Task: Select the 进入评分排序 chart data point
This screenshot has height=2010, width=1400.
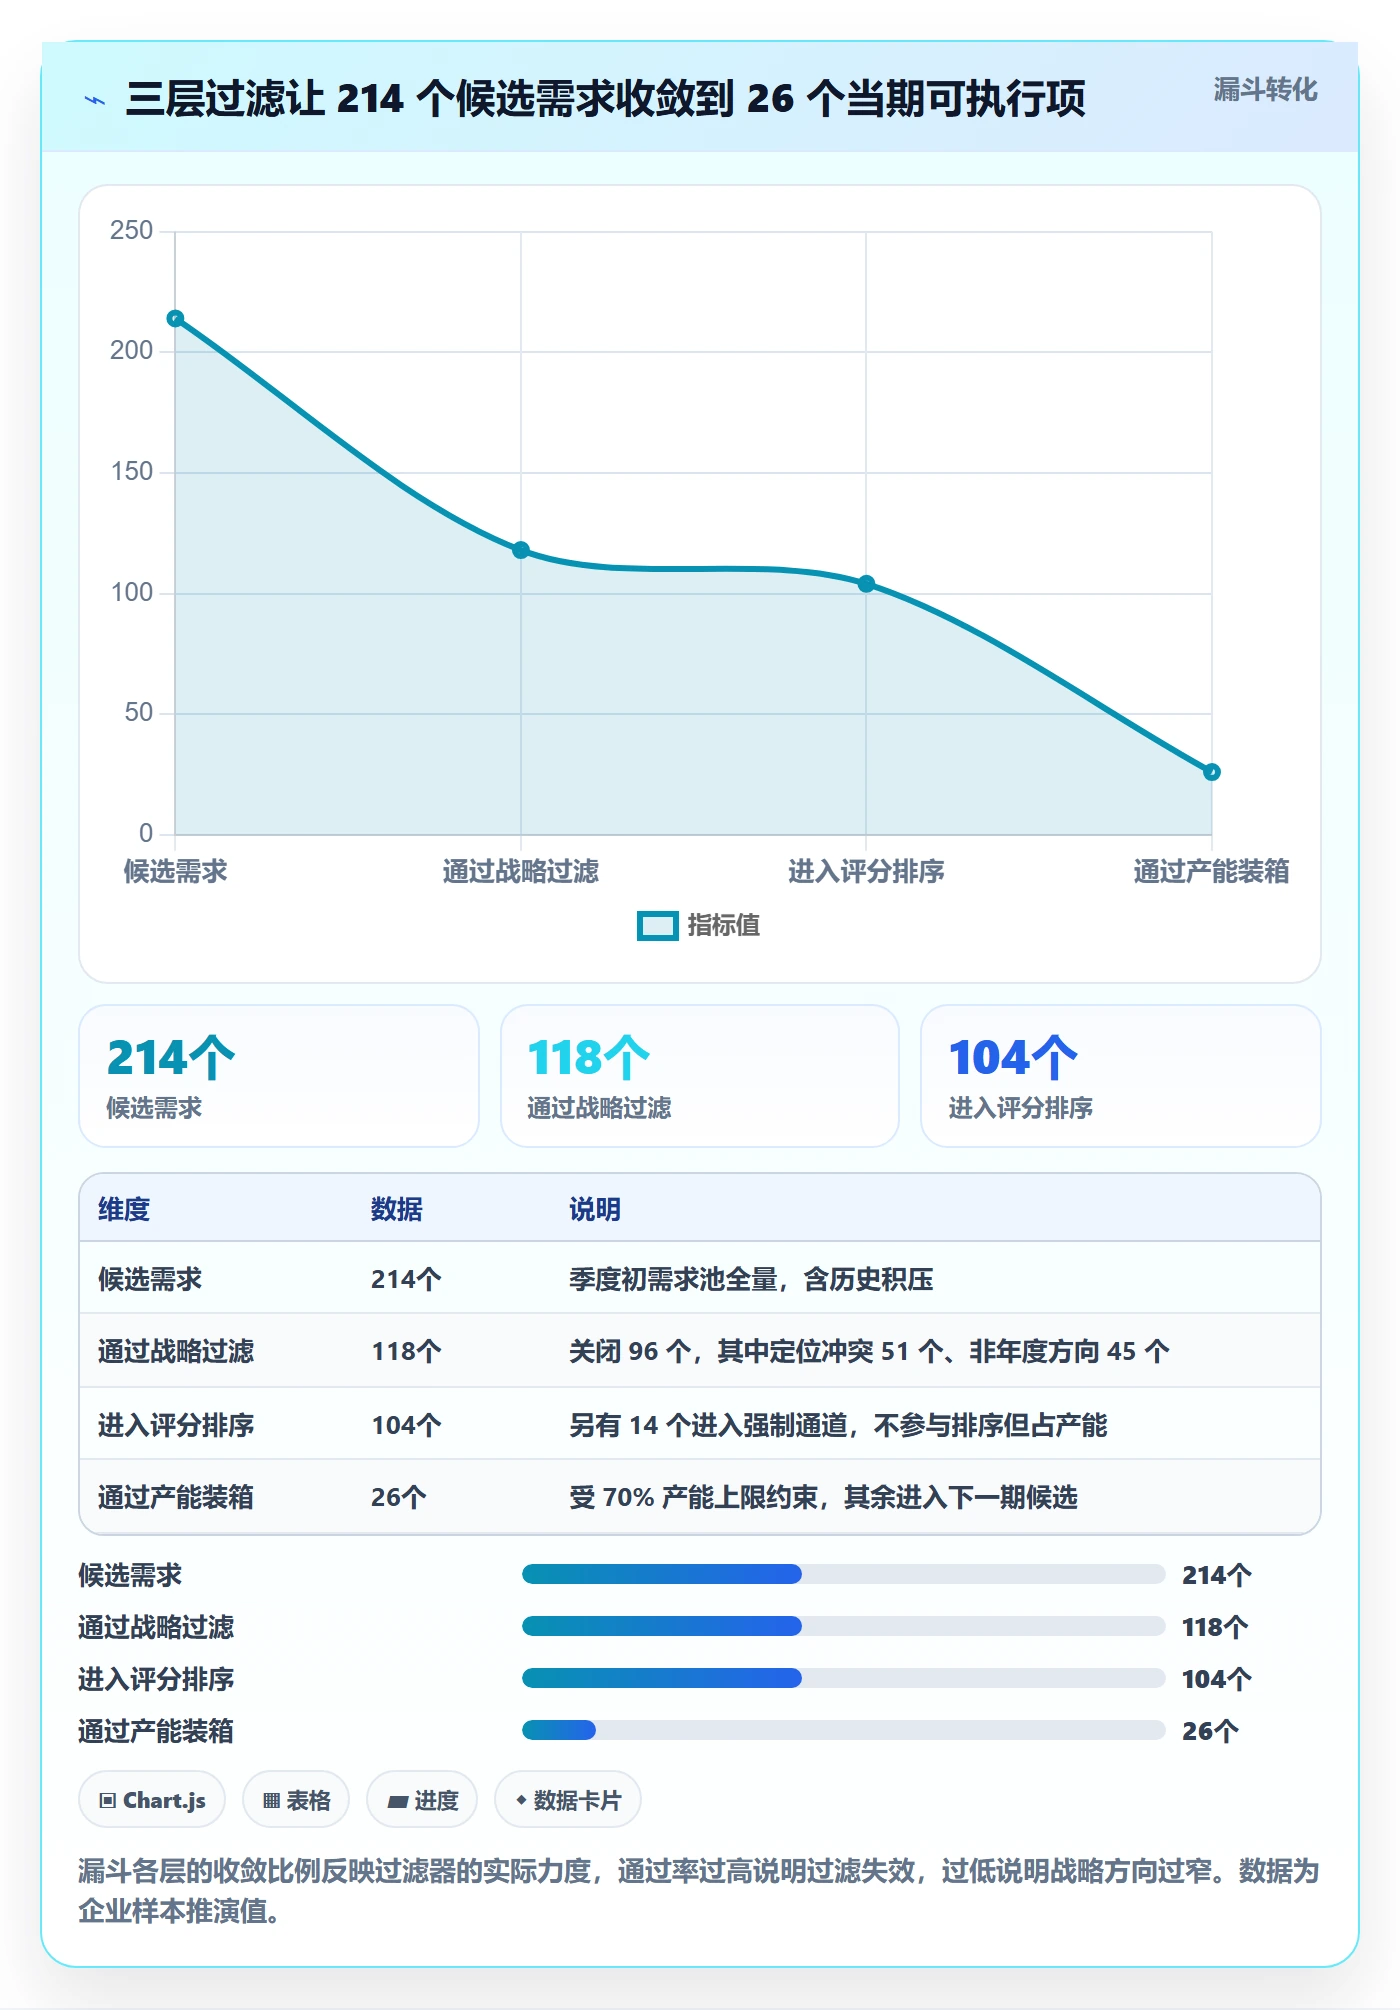Action: [x=867, y=584]
